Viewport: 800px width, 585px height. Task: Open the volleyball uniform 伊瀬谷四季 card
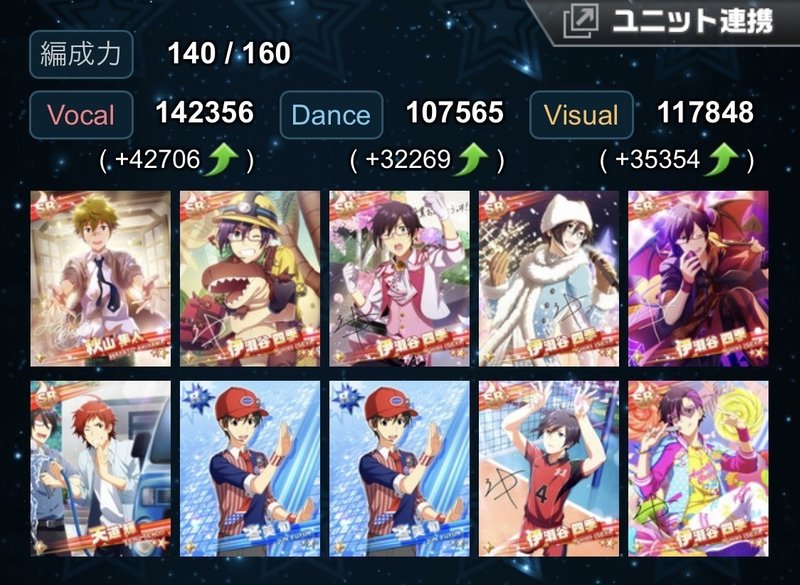coord(549,469)
